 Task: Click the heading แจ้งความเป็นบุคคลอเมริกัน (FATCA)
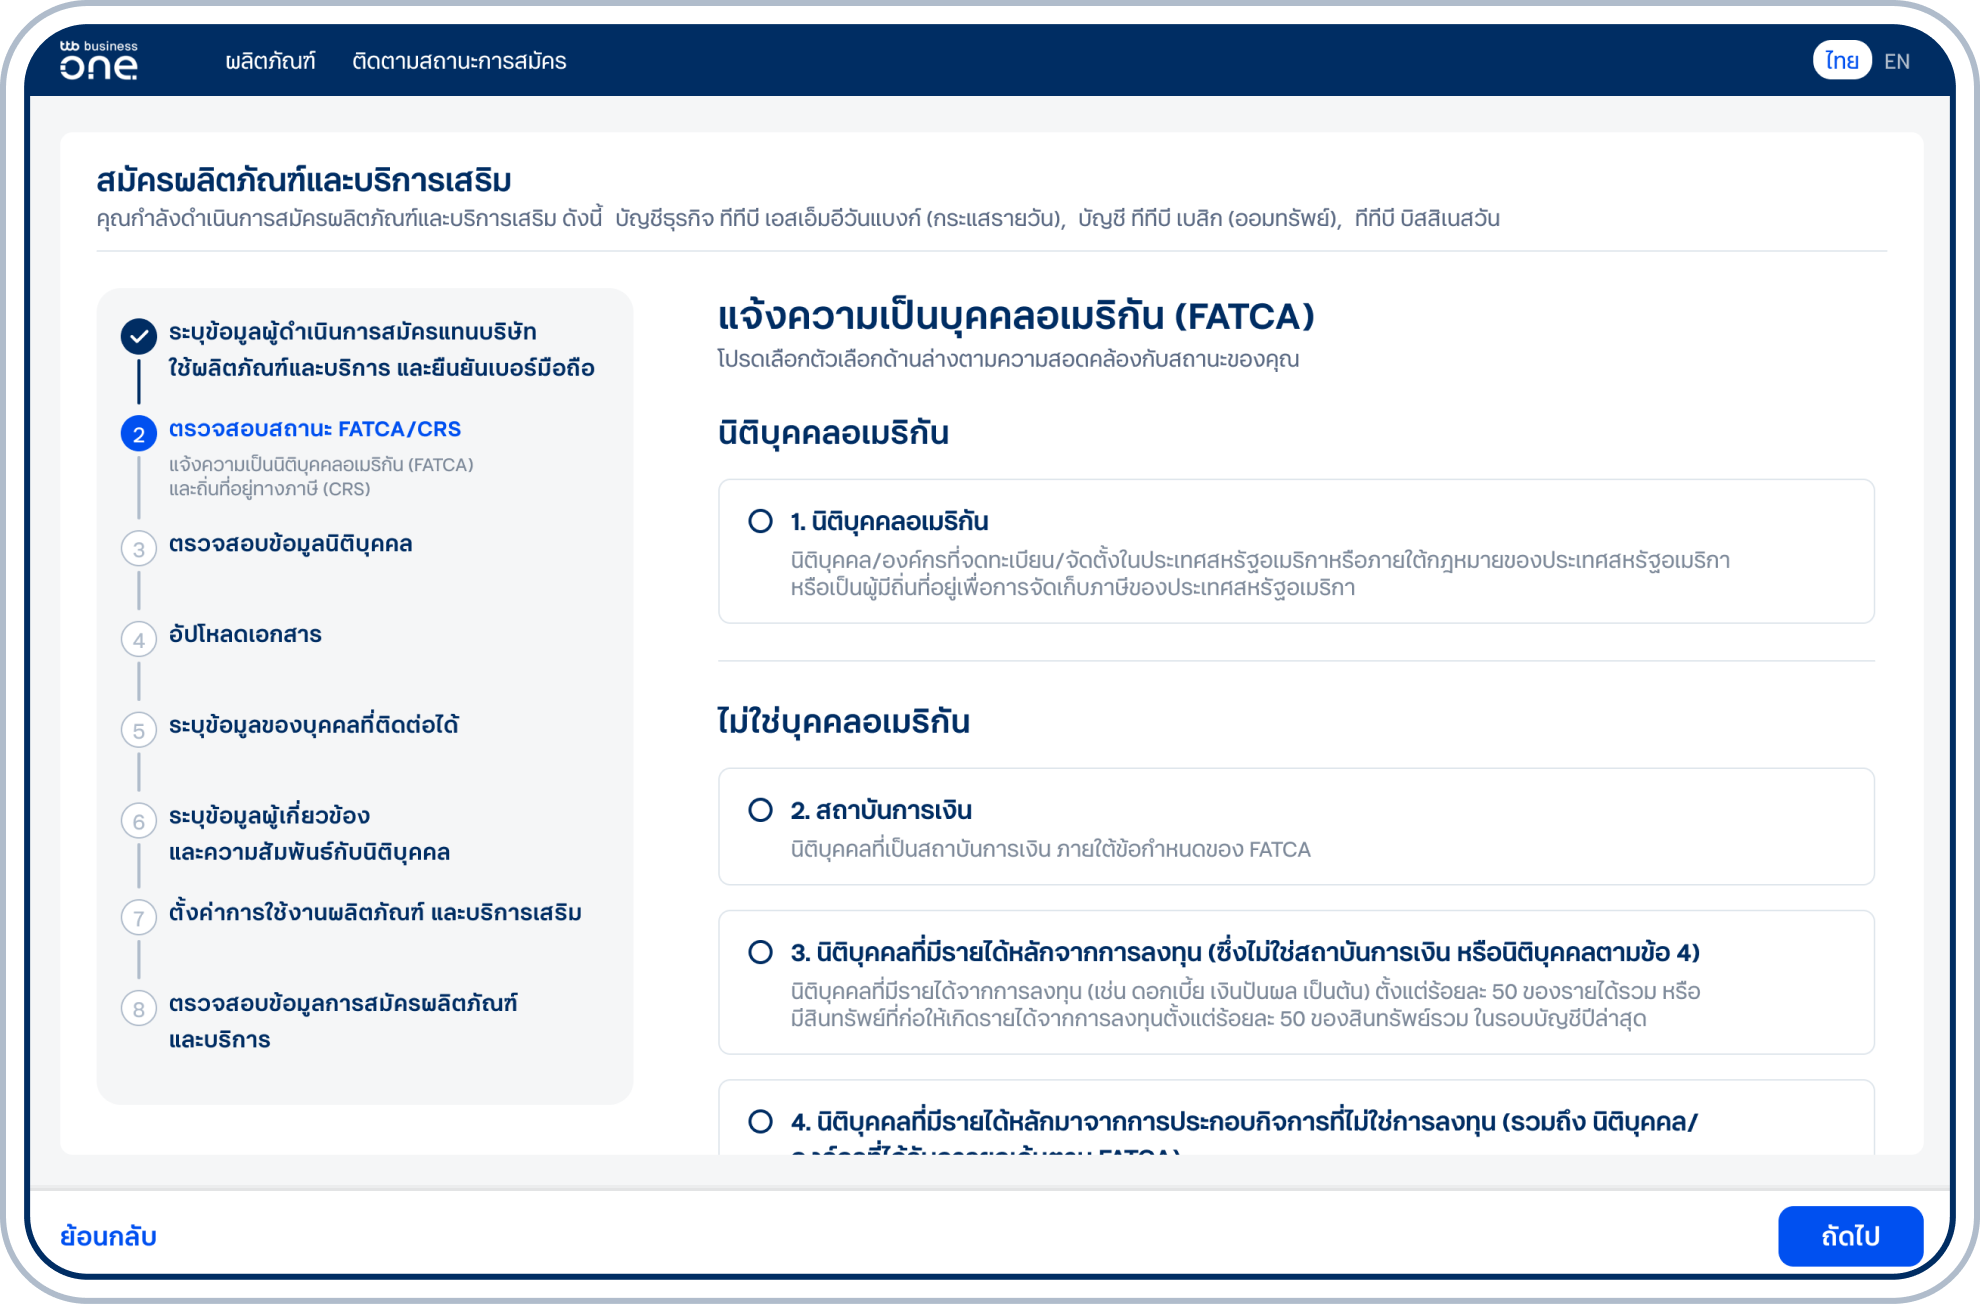pos(1016,316)
